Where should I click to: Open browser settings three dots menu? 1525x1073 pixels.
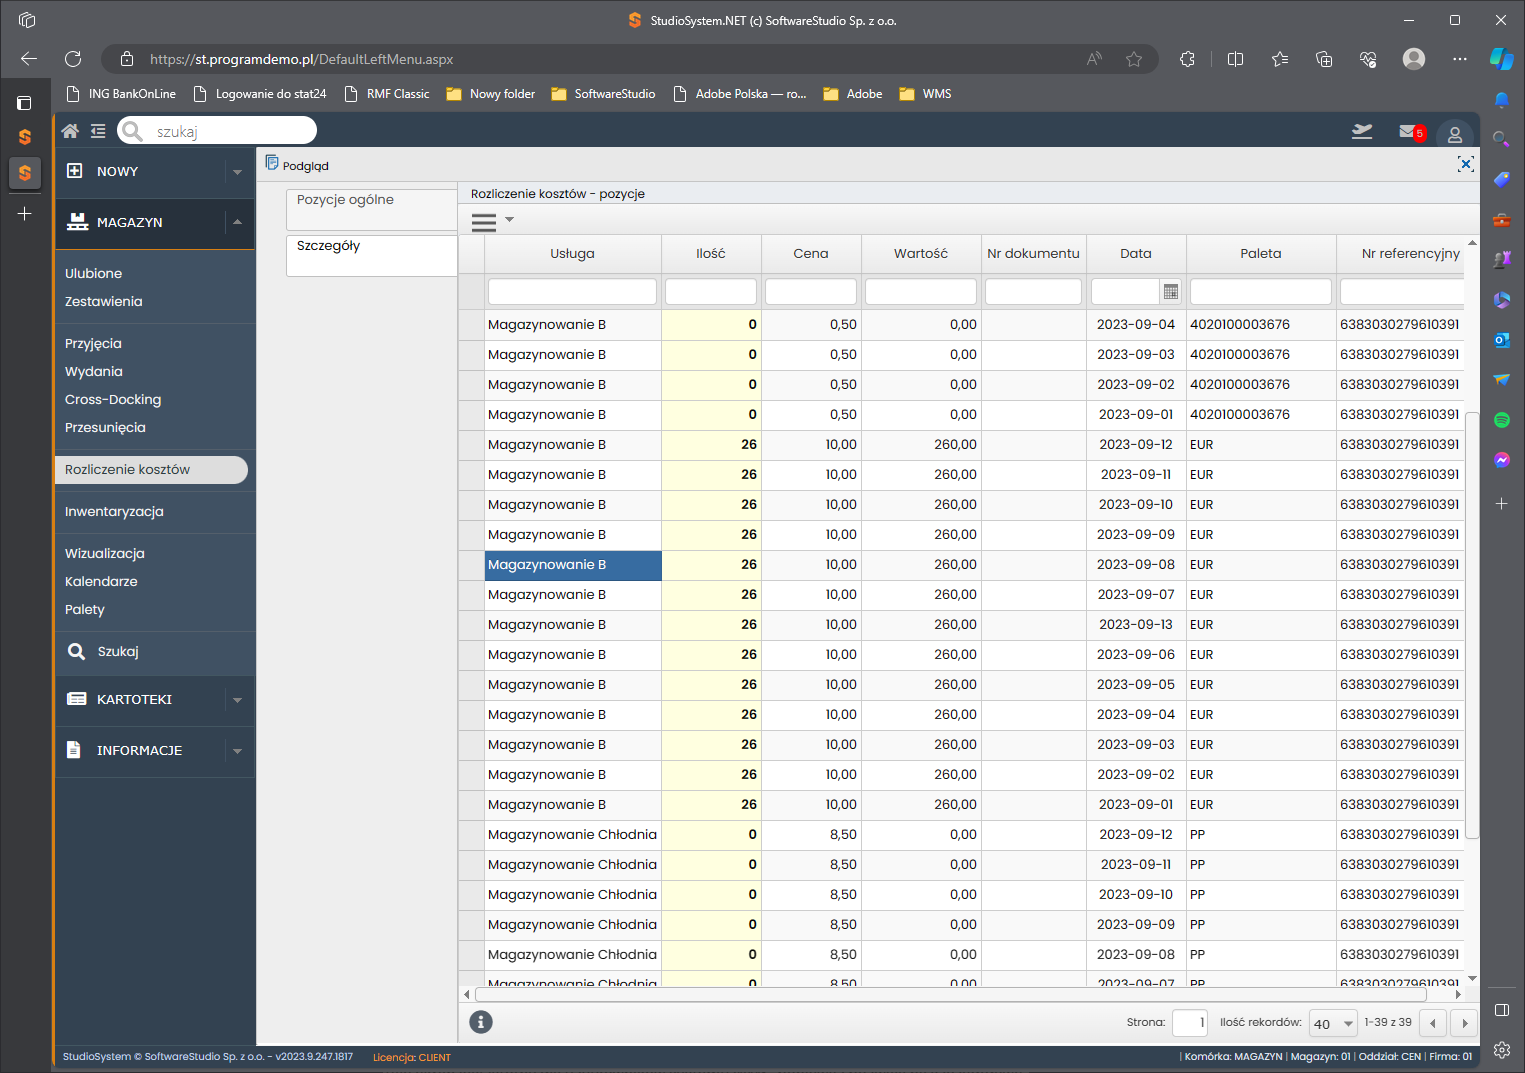[x=1460, y=59]
